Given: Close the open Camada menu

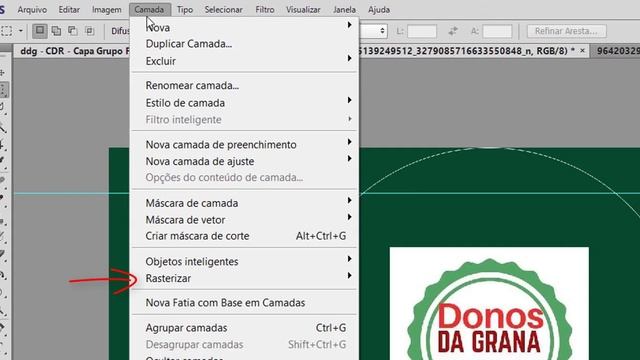Looking at the screenshot, I should (149, 9).
